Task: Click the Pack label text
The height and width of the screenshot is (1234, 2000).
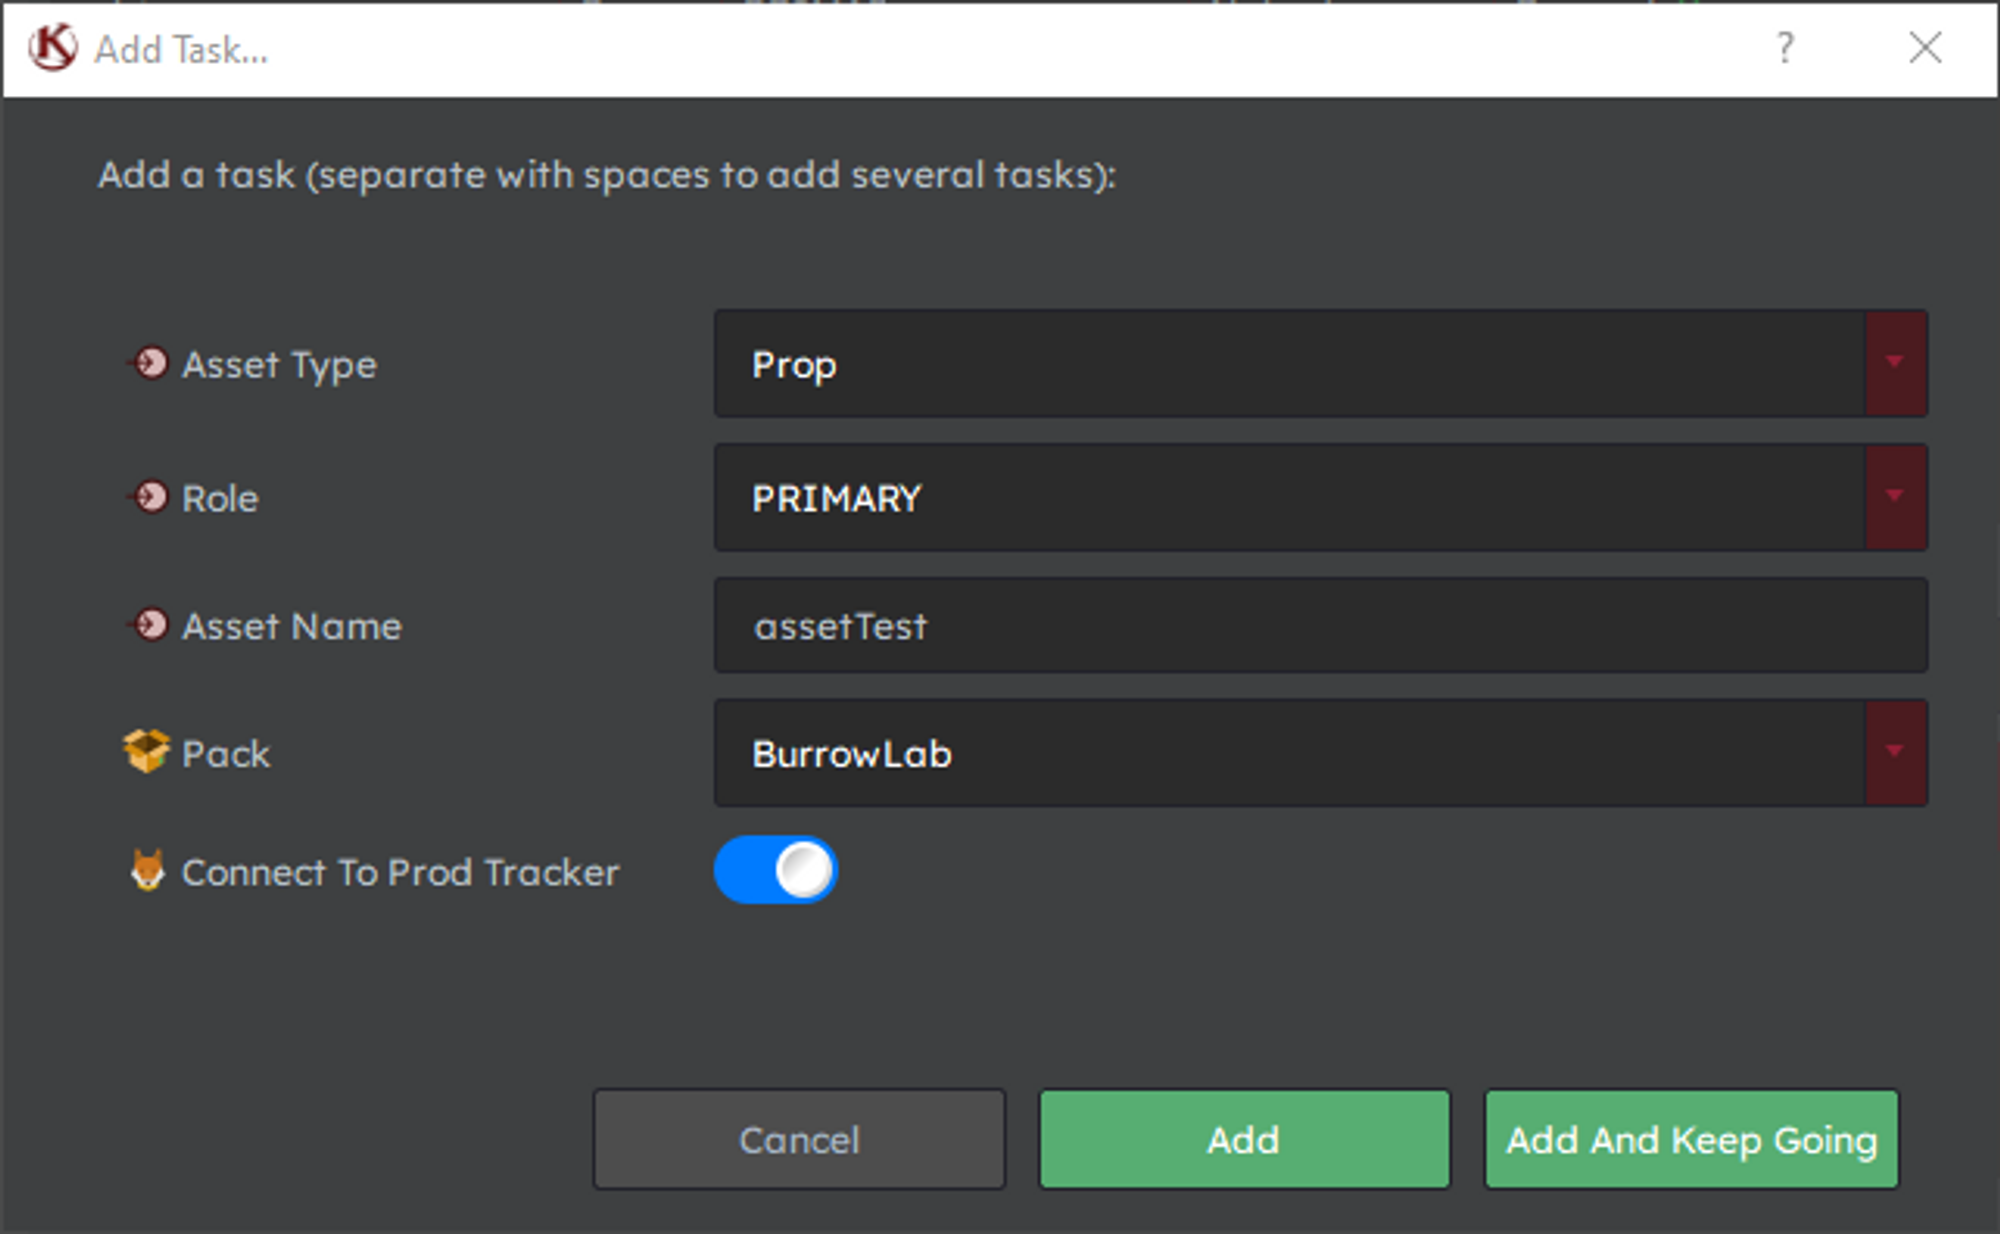Action: pos(226,753)
